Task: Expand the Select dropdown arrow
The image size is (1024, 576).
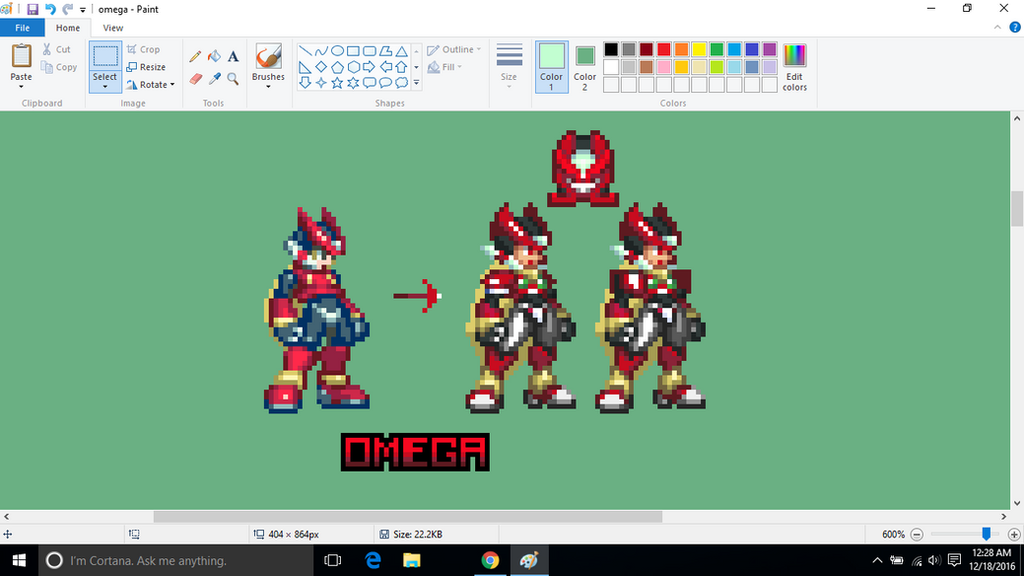Action: point(104,87)
